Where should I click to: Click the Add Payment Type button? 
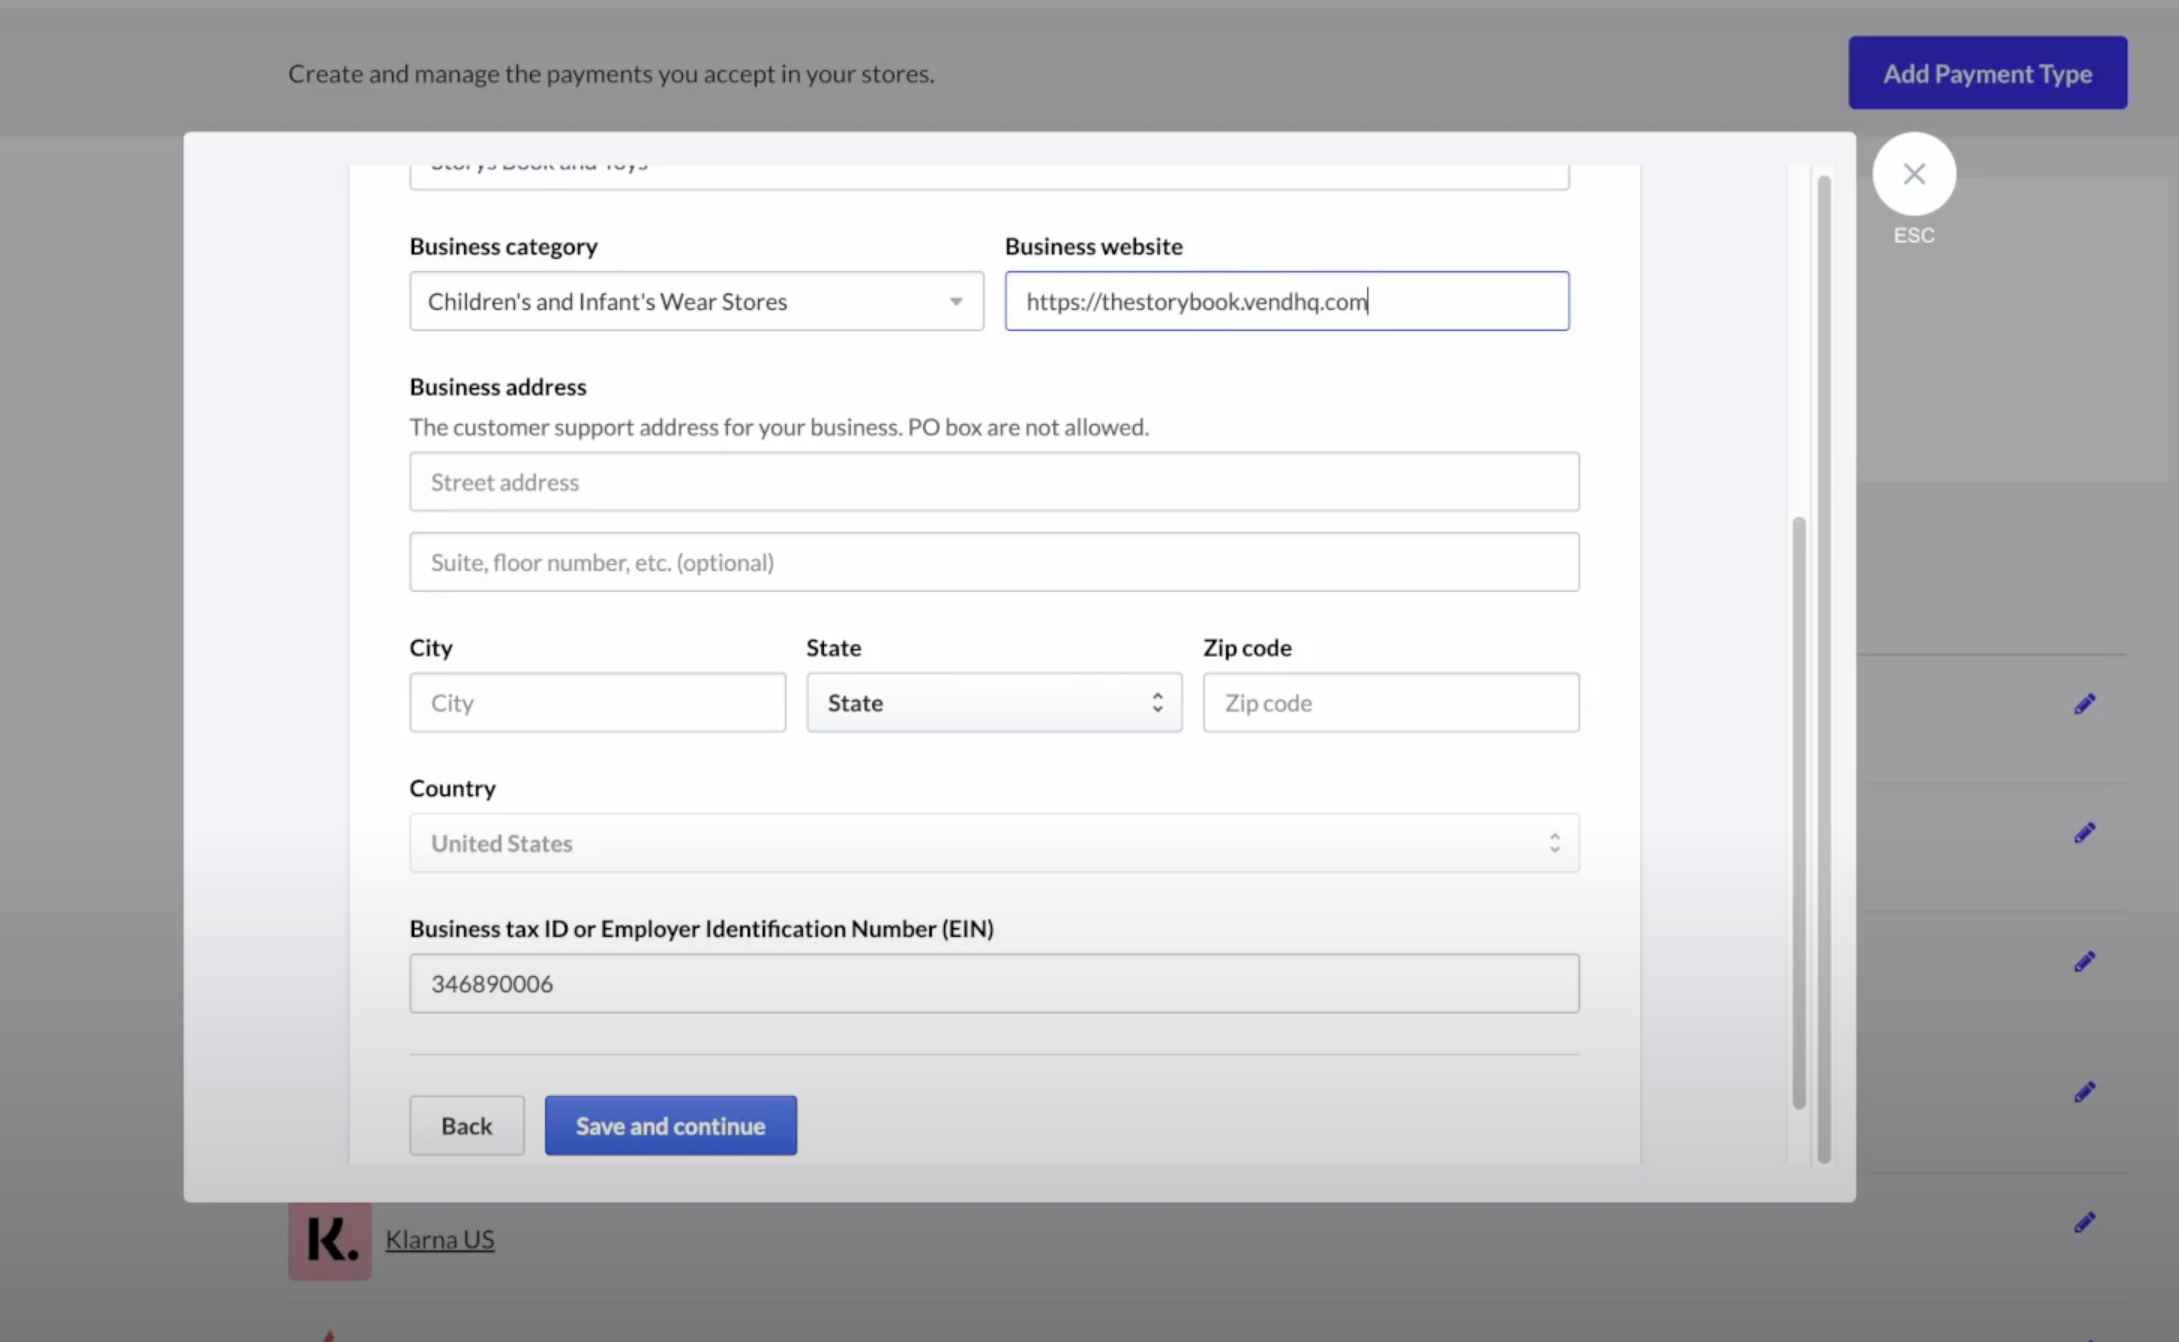pyautogui.click(x=1987, y=72)
